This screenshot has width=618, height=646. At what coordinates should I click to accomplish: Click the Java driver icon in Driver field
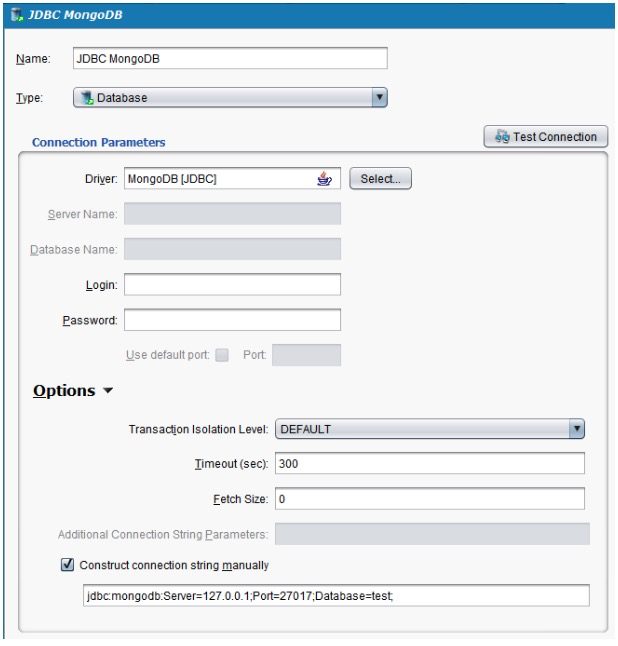(x=323, y=179)
